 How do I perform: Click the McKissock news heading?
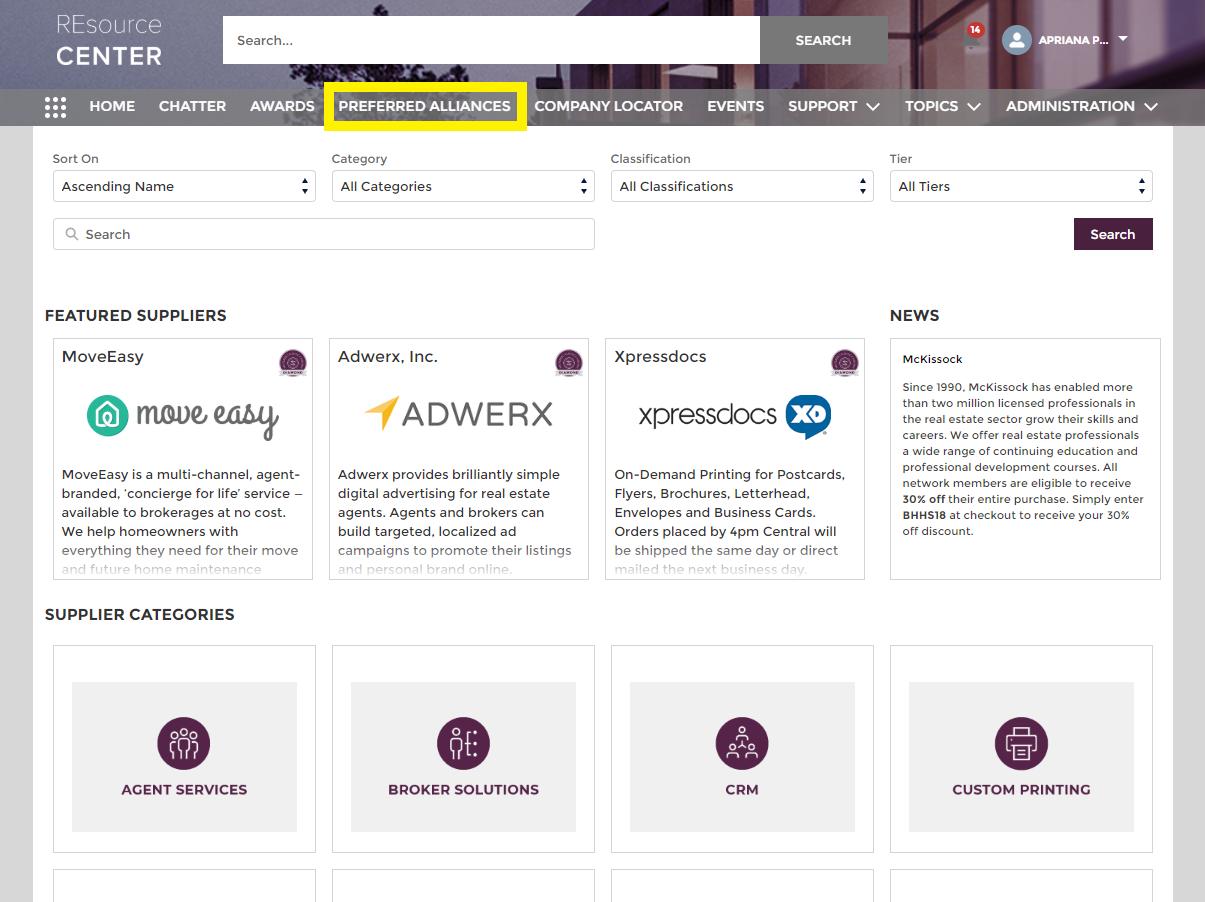point(932,359)
